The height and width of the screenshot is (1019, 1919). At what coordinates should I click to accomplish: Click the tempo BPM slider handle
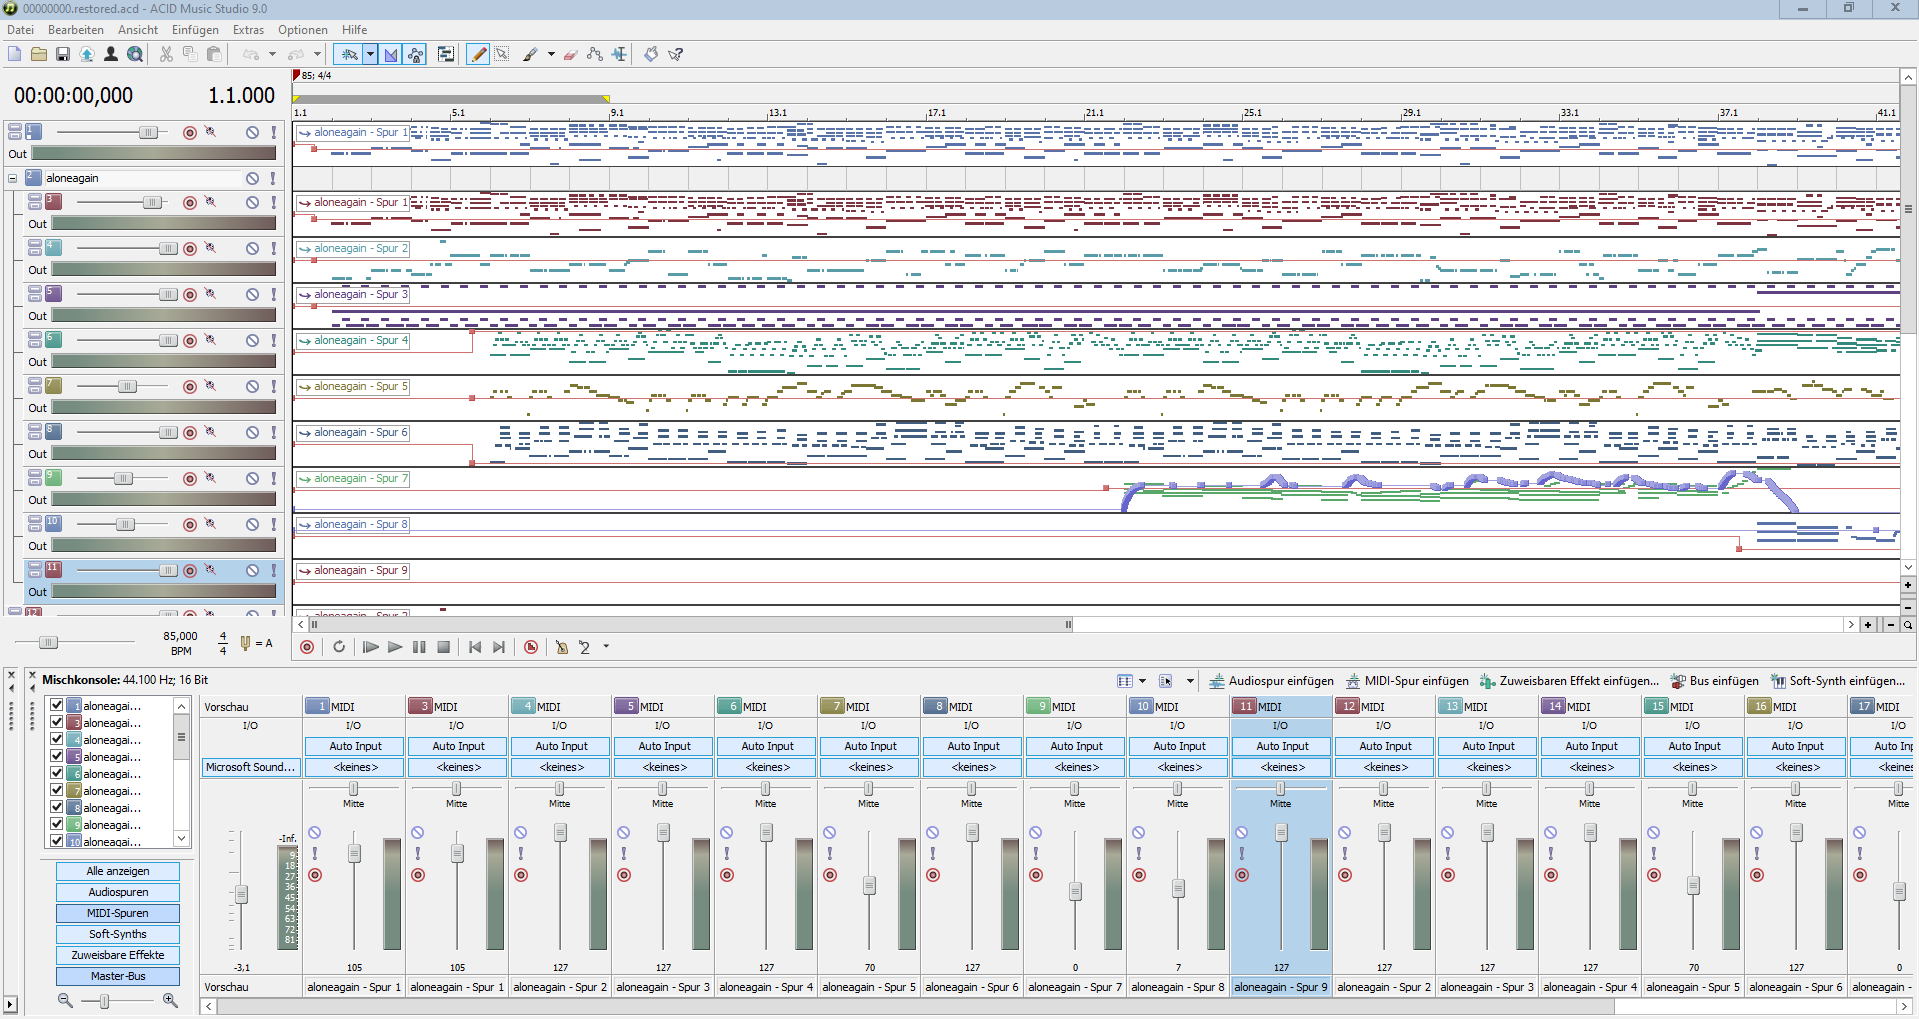[48, 642]
